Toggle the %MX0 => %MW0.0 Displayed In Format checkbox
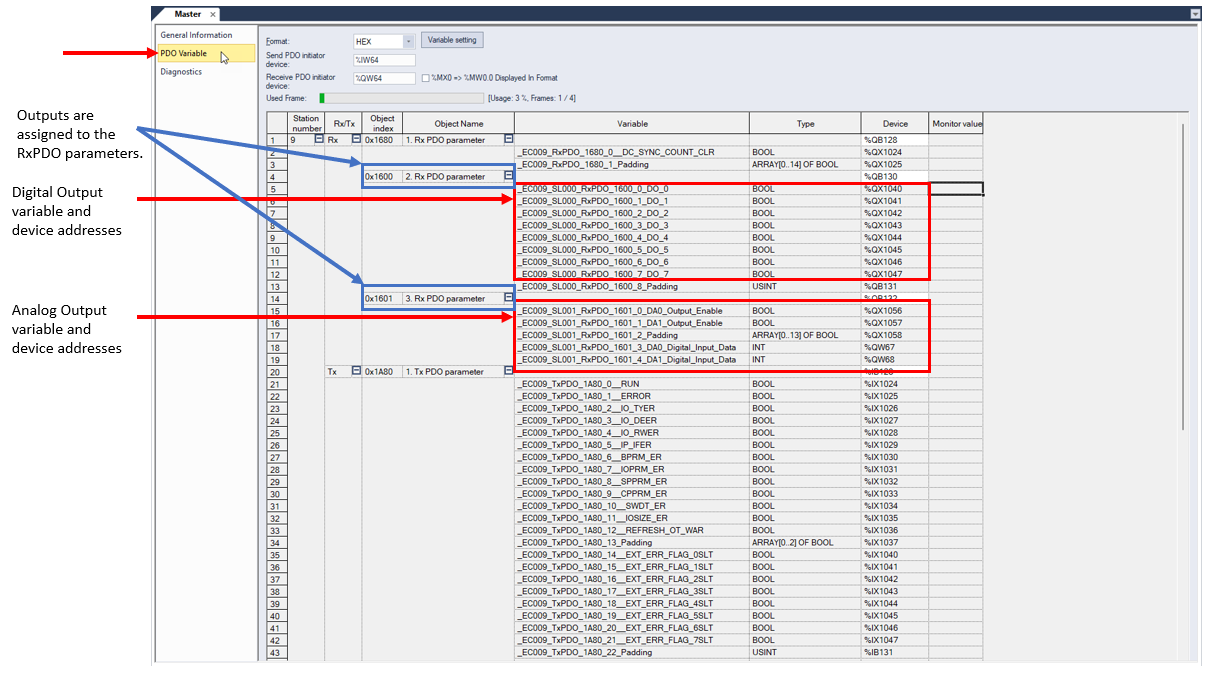Screen dimensions: 1210x673 (426, 78)
